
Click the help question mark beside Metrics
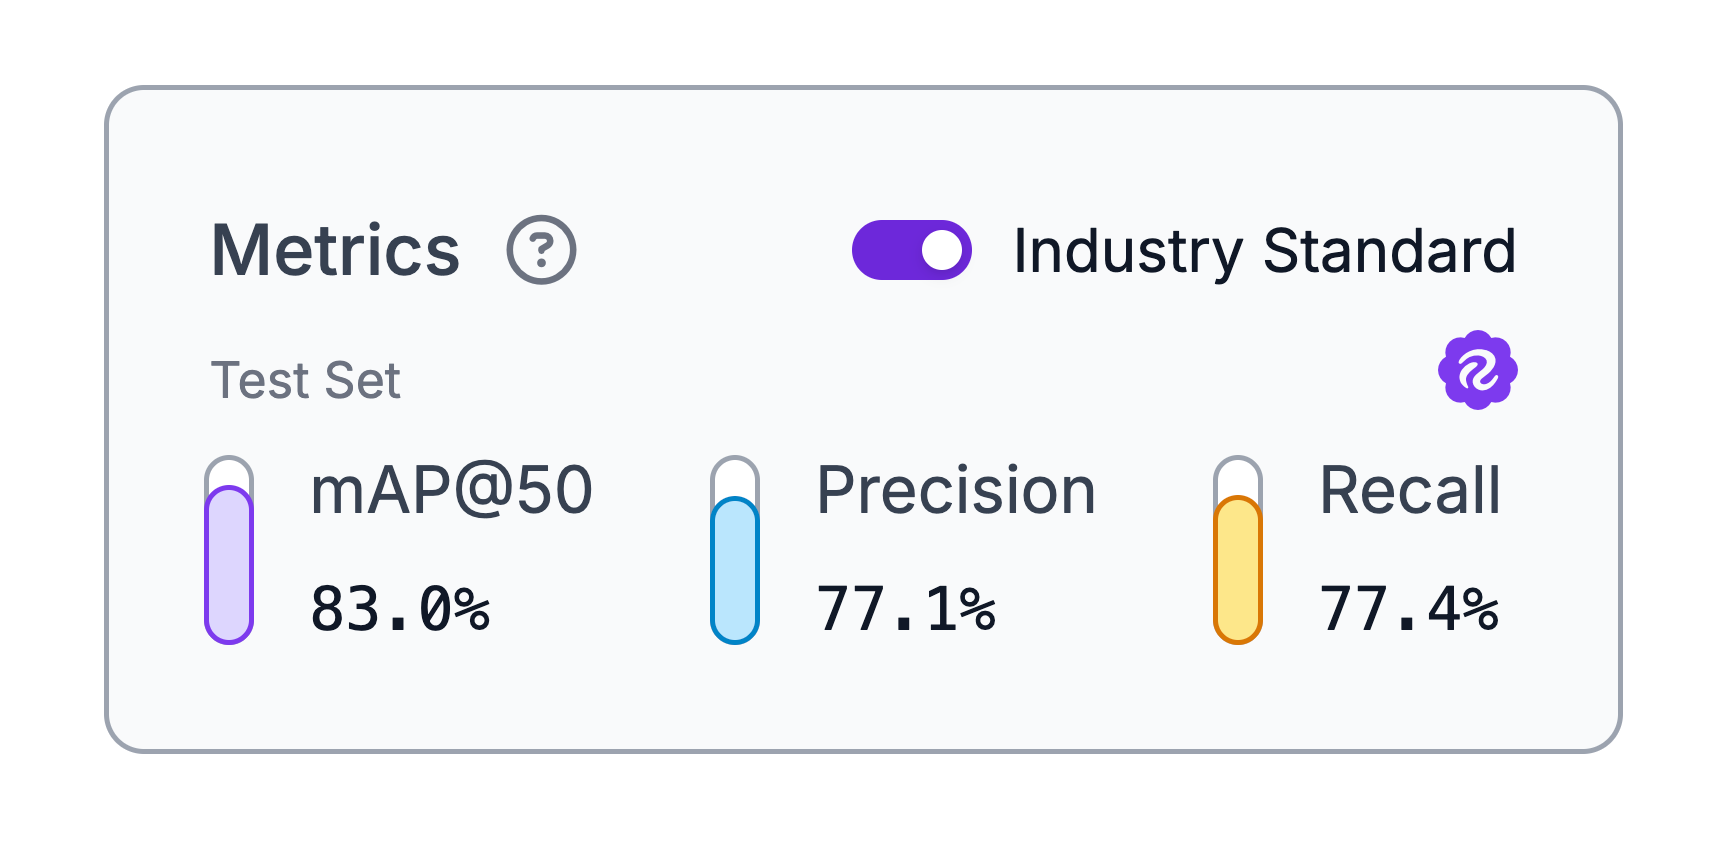click(541, 250)
